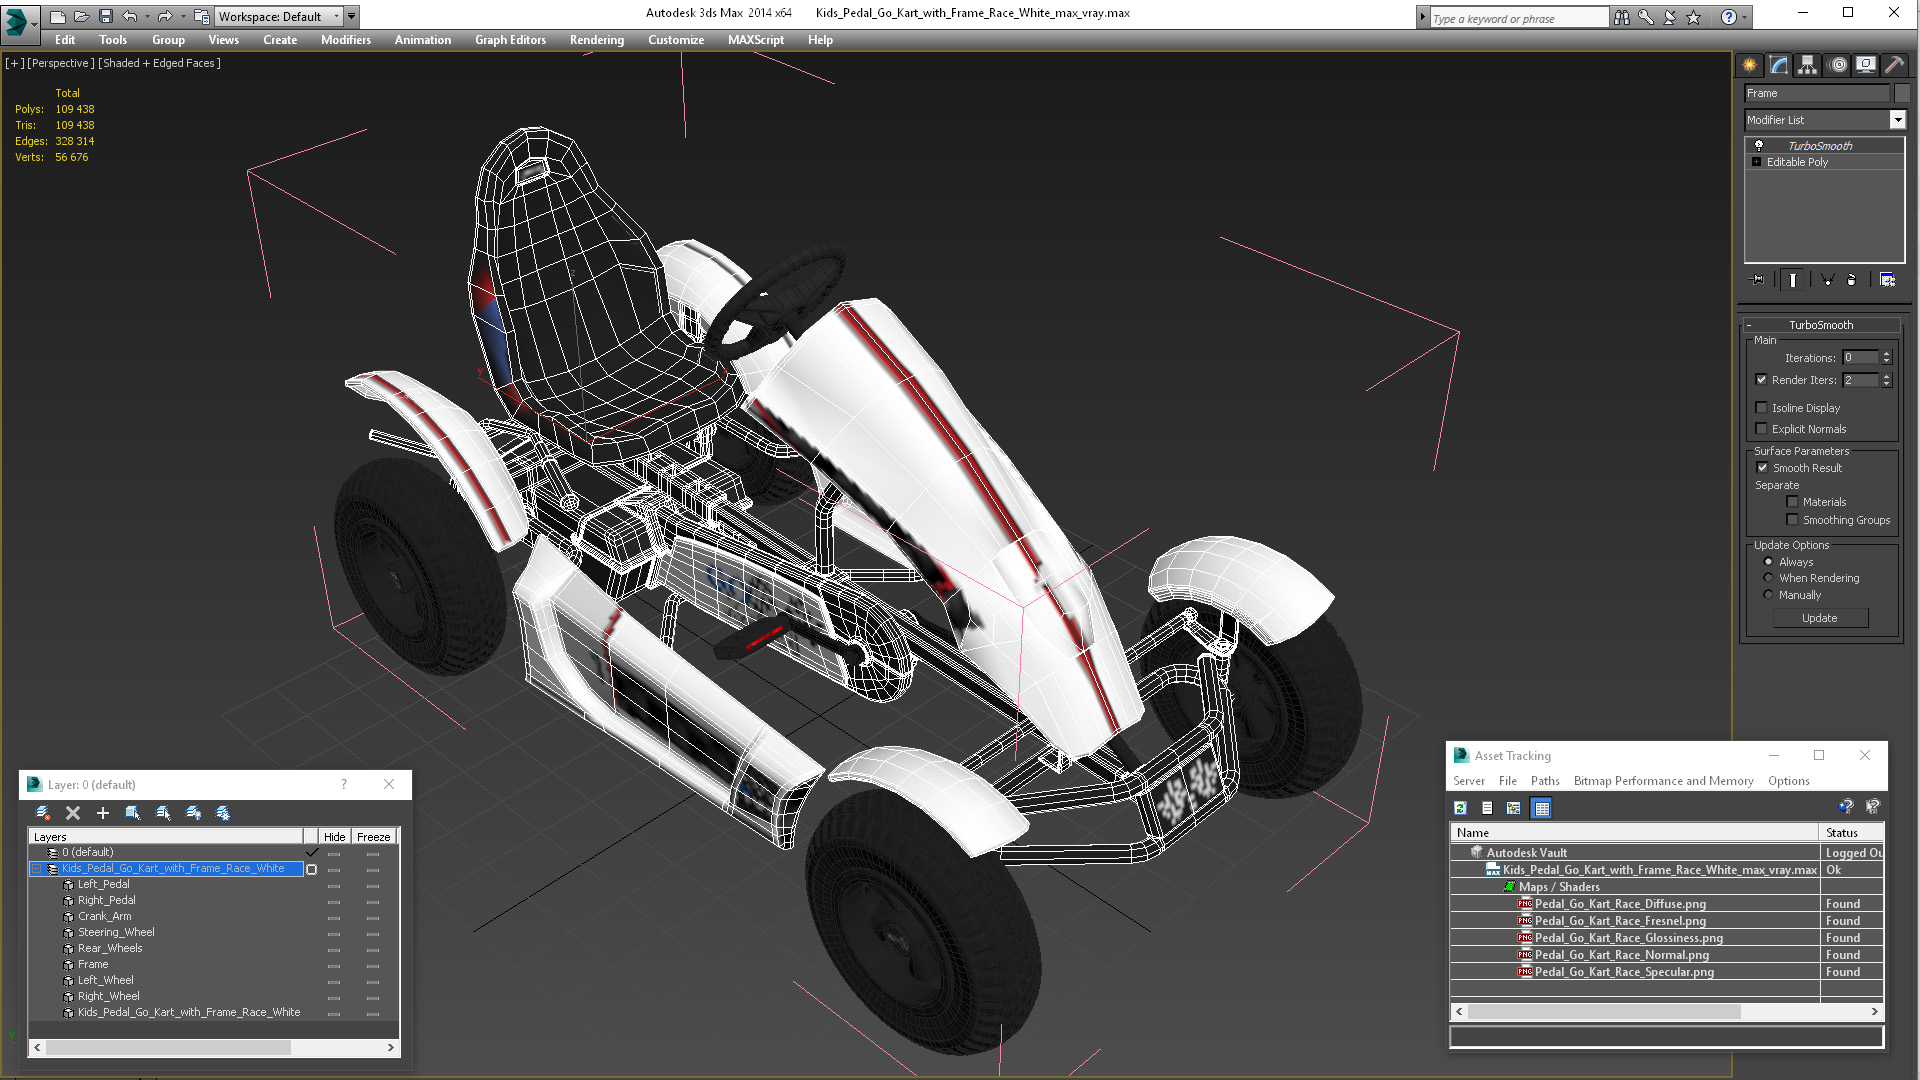Image resolution: width=1920 pixels, height=1080 pixels.
Task: Open the MAXScript menu
Action: pyautogui.click(x=755, y=40)
